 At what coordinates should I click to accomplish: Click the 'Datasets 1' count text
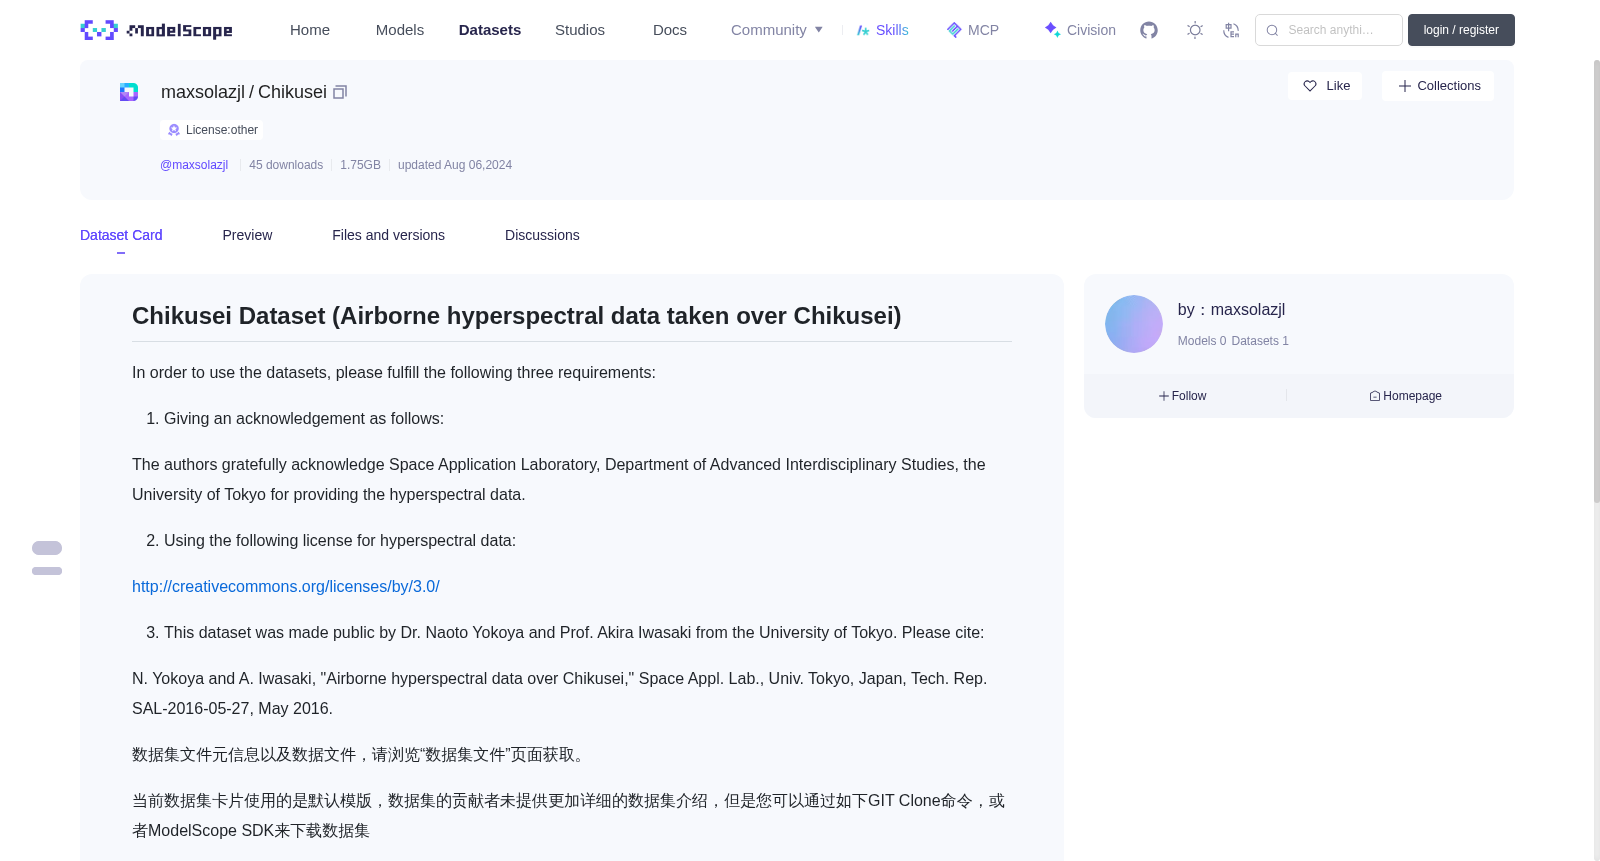(x=1260, y=341)
